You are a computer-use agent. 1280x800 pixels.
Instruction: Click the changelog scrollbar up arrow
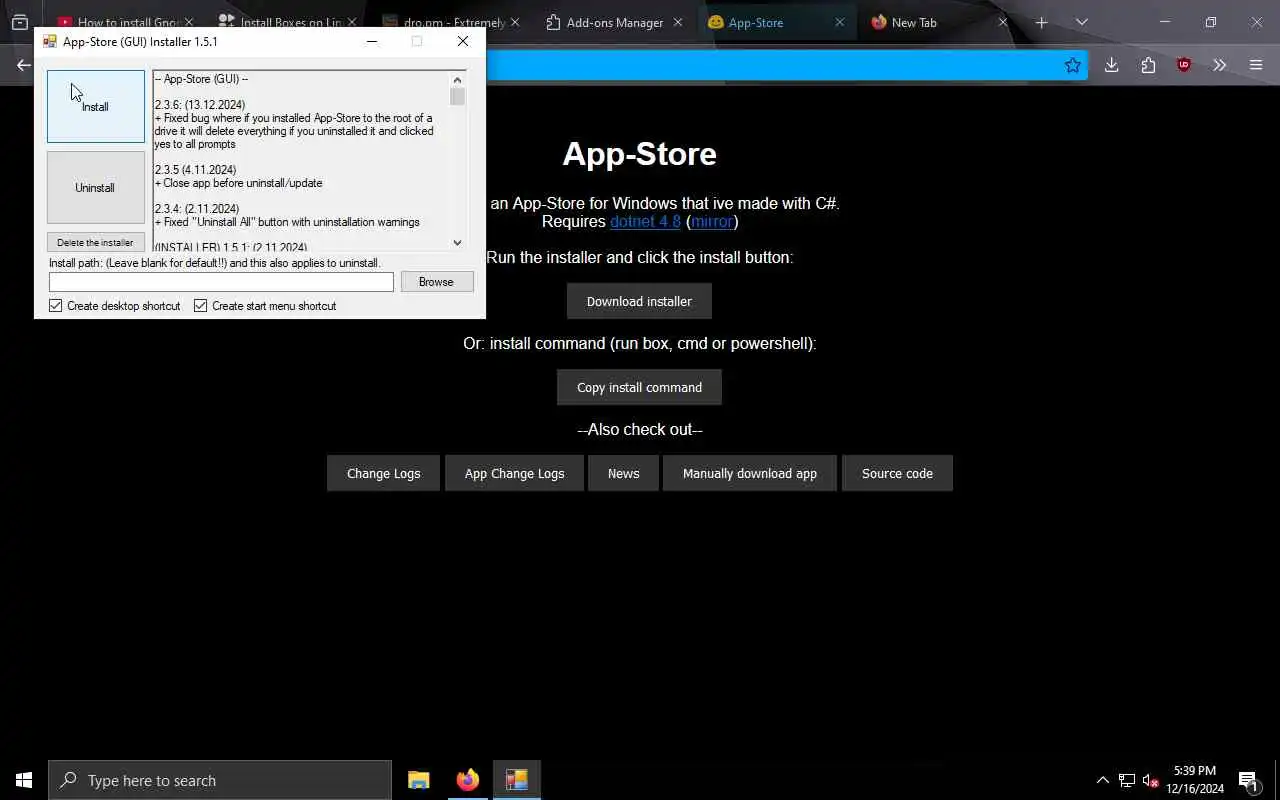tap(458, 79)
